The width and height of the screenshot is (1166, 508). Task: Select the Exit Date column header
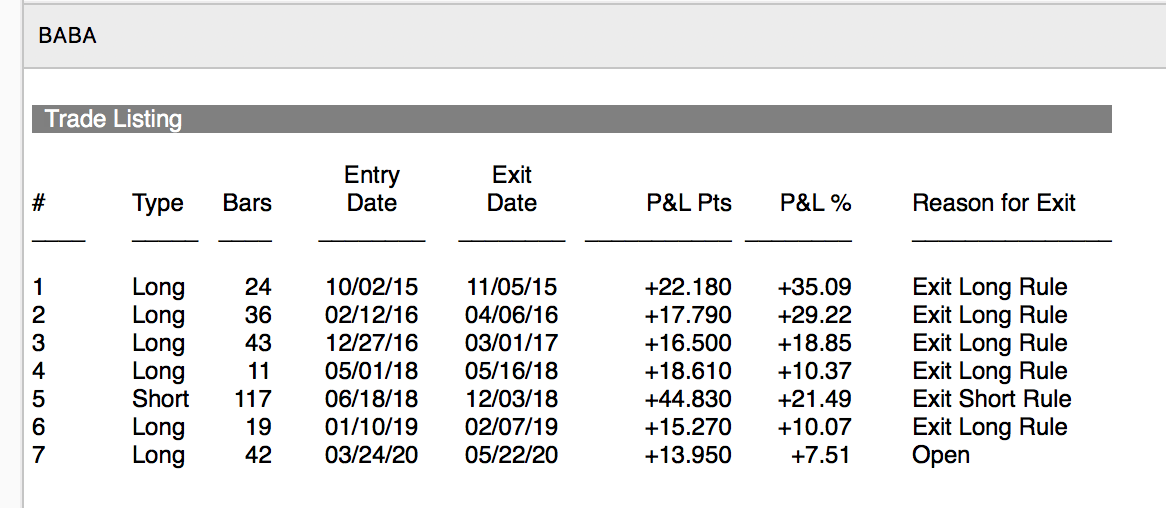tap(512, 189)
